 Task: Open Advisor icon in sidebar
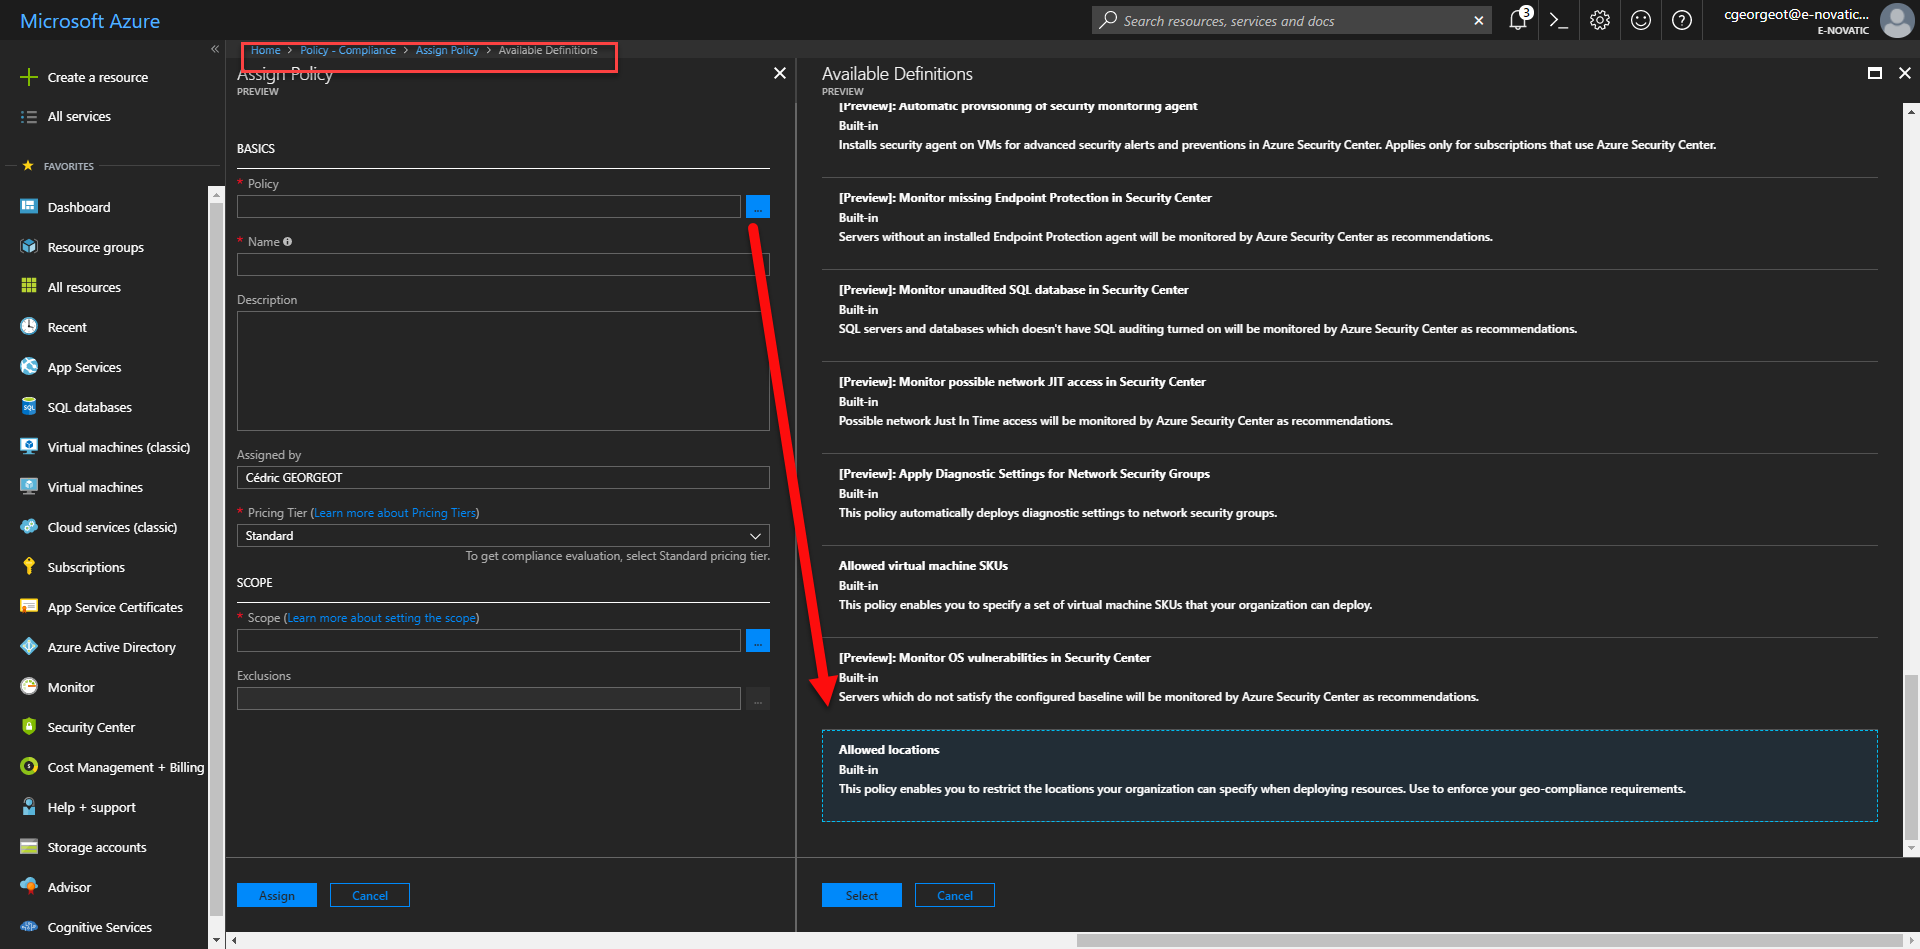[x=29, y=887]
